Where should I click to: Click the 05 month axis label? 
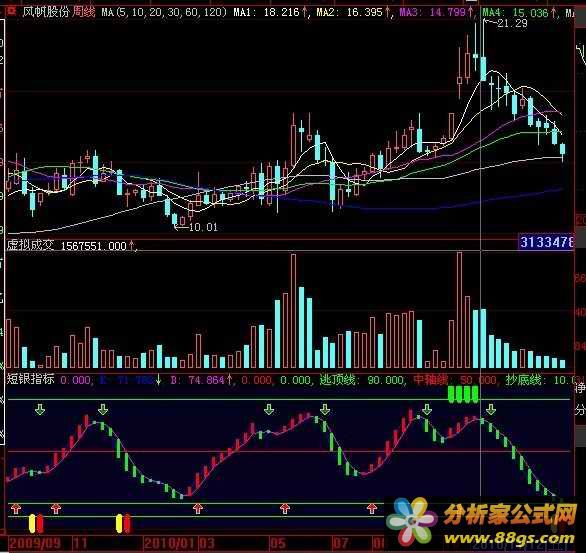pyautogui.click(x=278, y=543)
